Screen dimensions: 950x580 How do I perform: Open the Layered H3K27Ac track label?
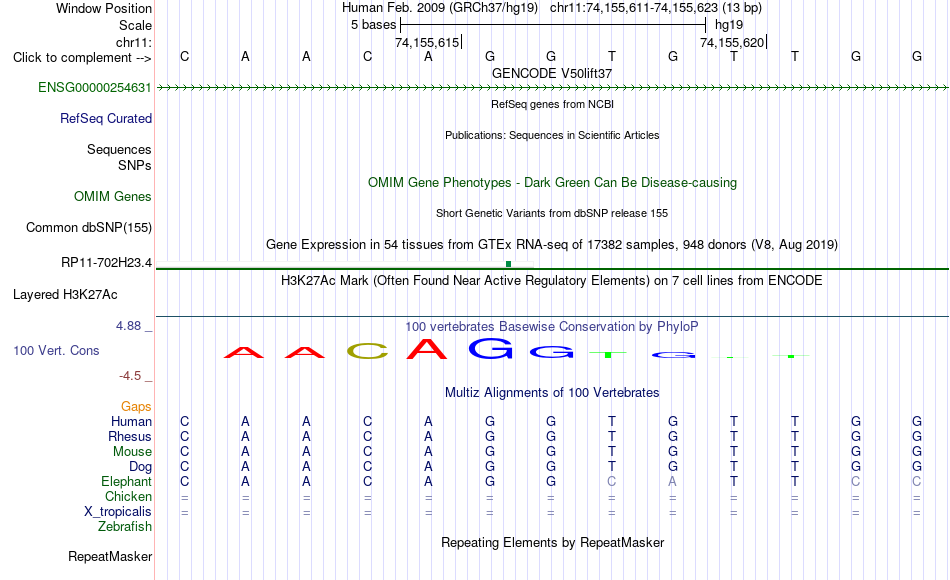click(65, 295)
